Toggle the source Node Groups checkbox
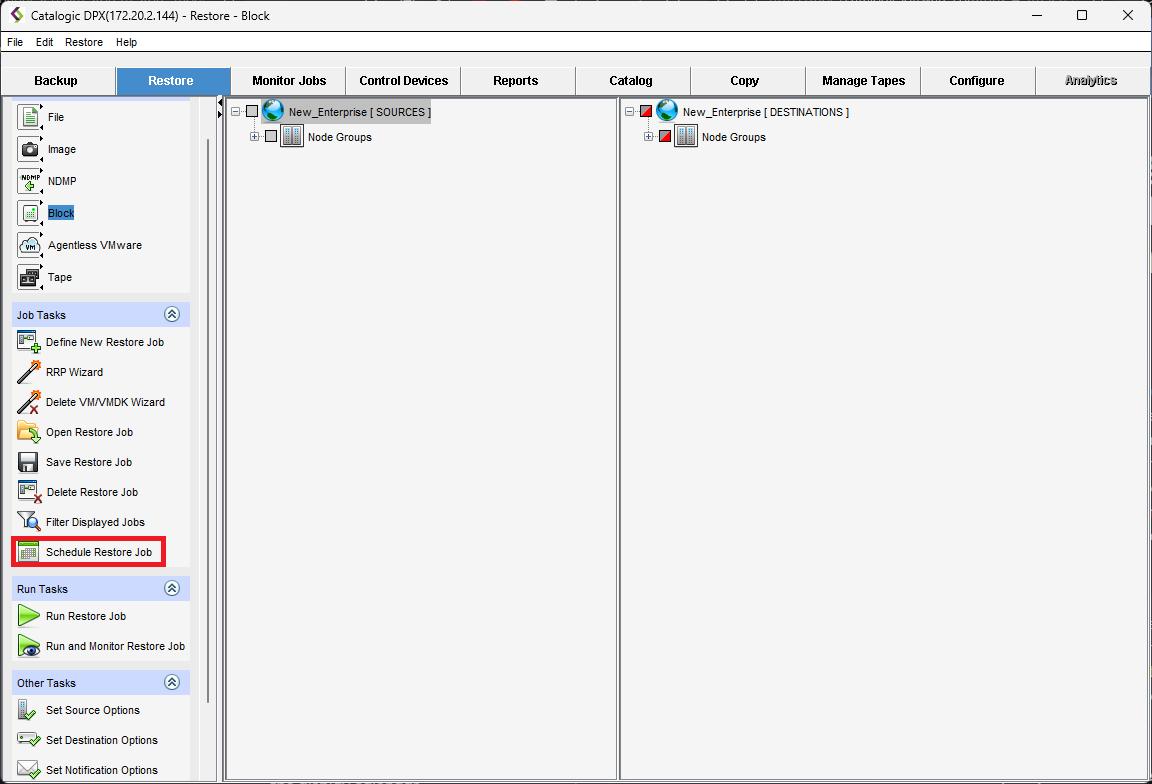Screen dimensions: 1152x784 click(271, 137)
